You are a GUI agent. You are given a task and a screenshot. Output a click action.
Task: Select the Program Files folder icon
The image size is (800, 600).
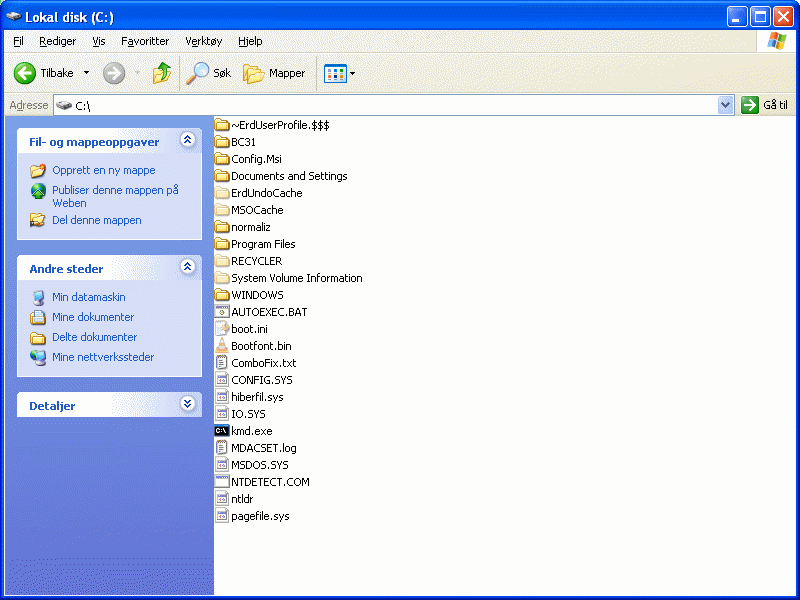222,244
